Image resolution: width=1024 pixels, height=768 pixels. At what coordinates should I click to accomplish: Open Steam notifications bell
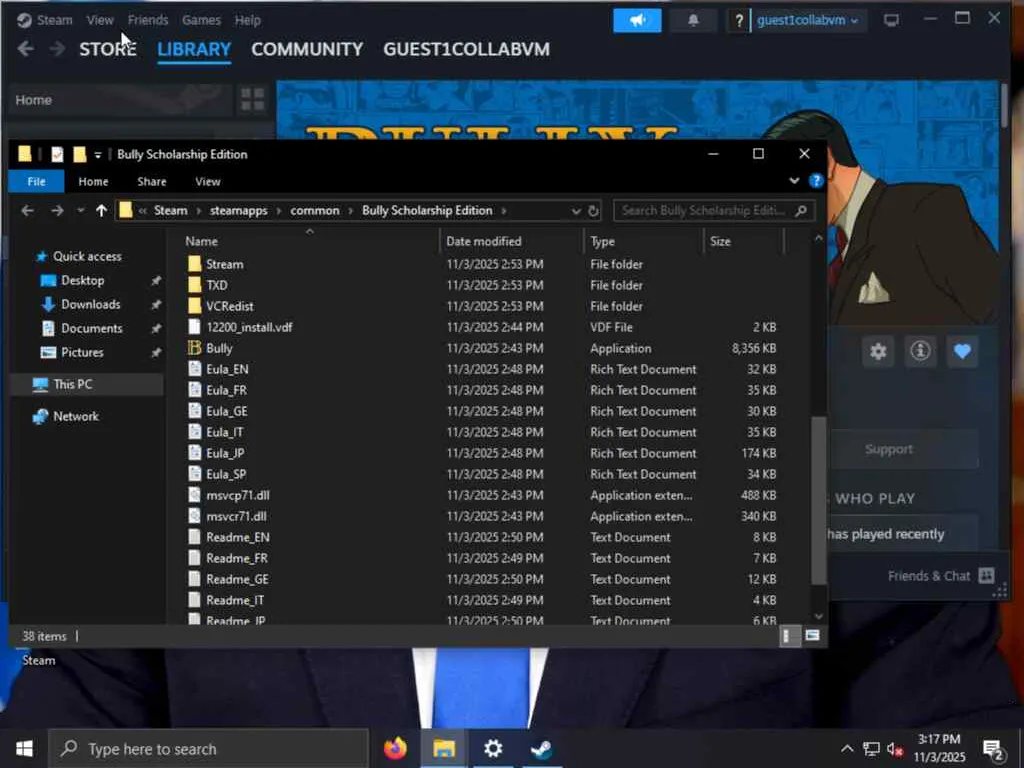pos(693,20)
